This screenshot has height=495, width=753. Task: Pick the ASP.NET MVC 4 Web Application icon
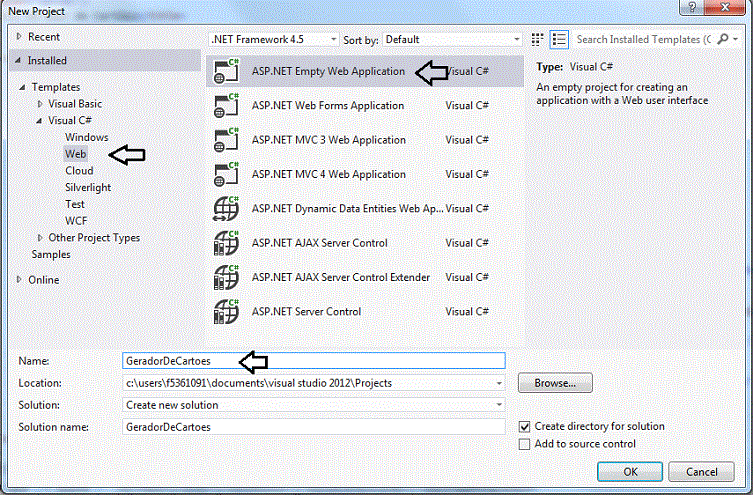point(226,174)
